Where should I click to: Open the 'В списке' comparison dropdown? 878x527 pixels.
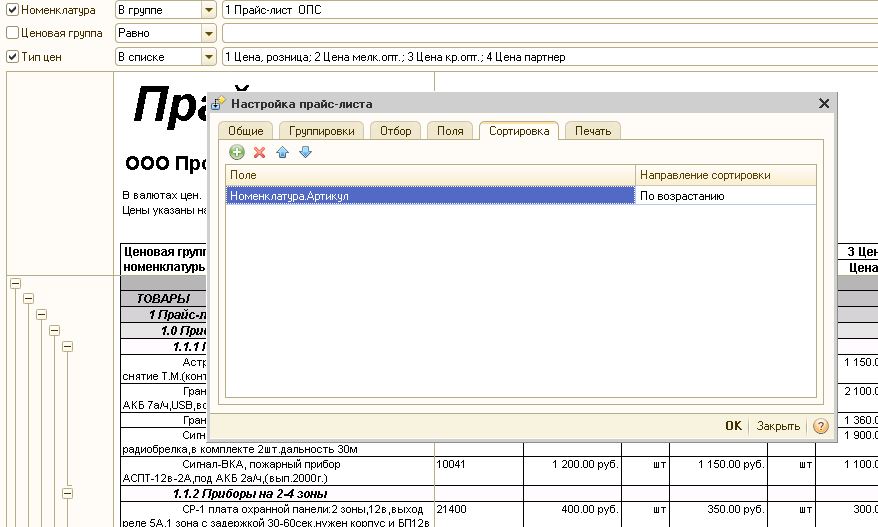click(x=209, y=57)
